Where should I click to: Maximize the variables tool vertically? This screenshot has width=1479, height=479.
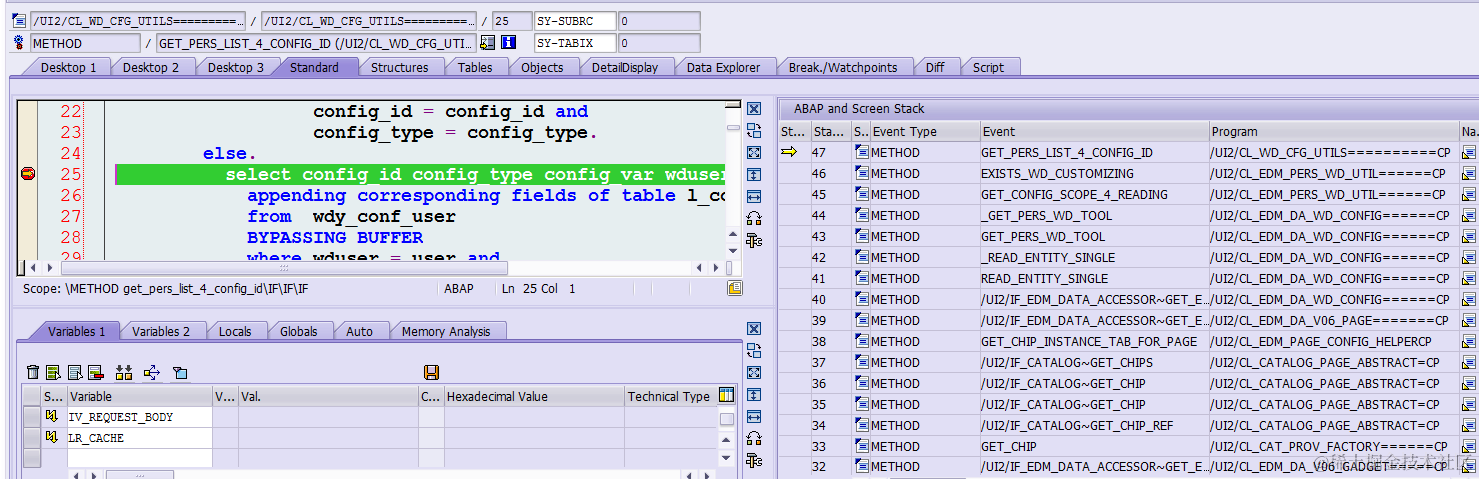click(x=754, y=394)
